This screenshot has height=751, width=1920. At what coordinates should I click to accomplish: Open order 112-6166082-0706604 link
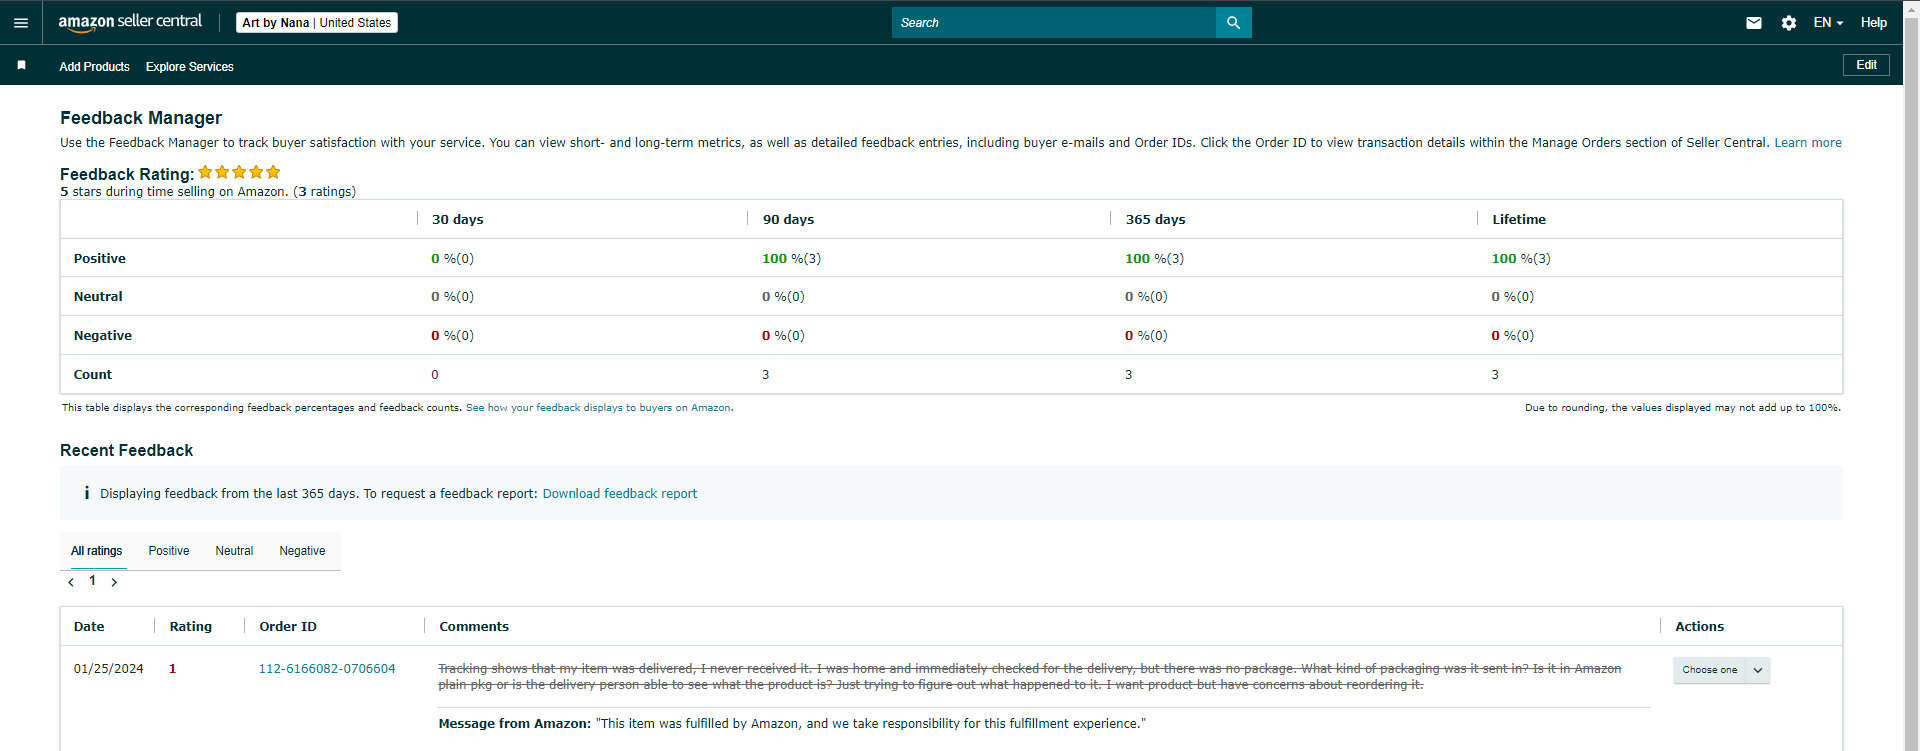click(327, 669)
